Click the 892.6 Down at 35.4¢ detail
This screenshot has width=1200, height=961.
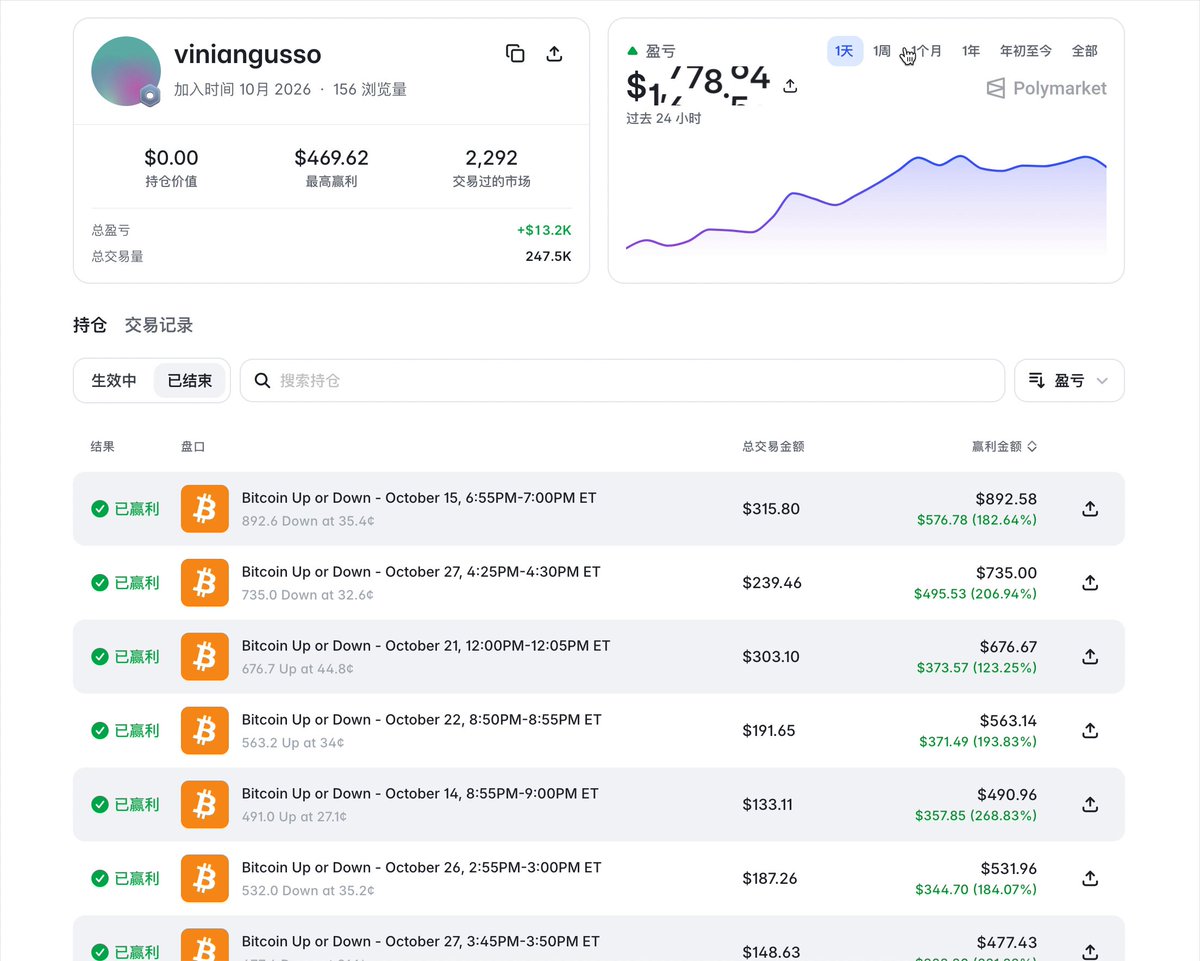pyautogui.click(x=308, y=521)
